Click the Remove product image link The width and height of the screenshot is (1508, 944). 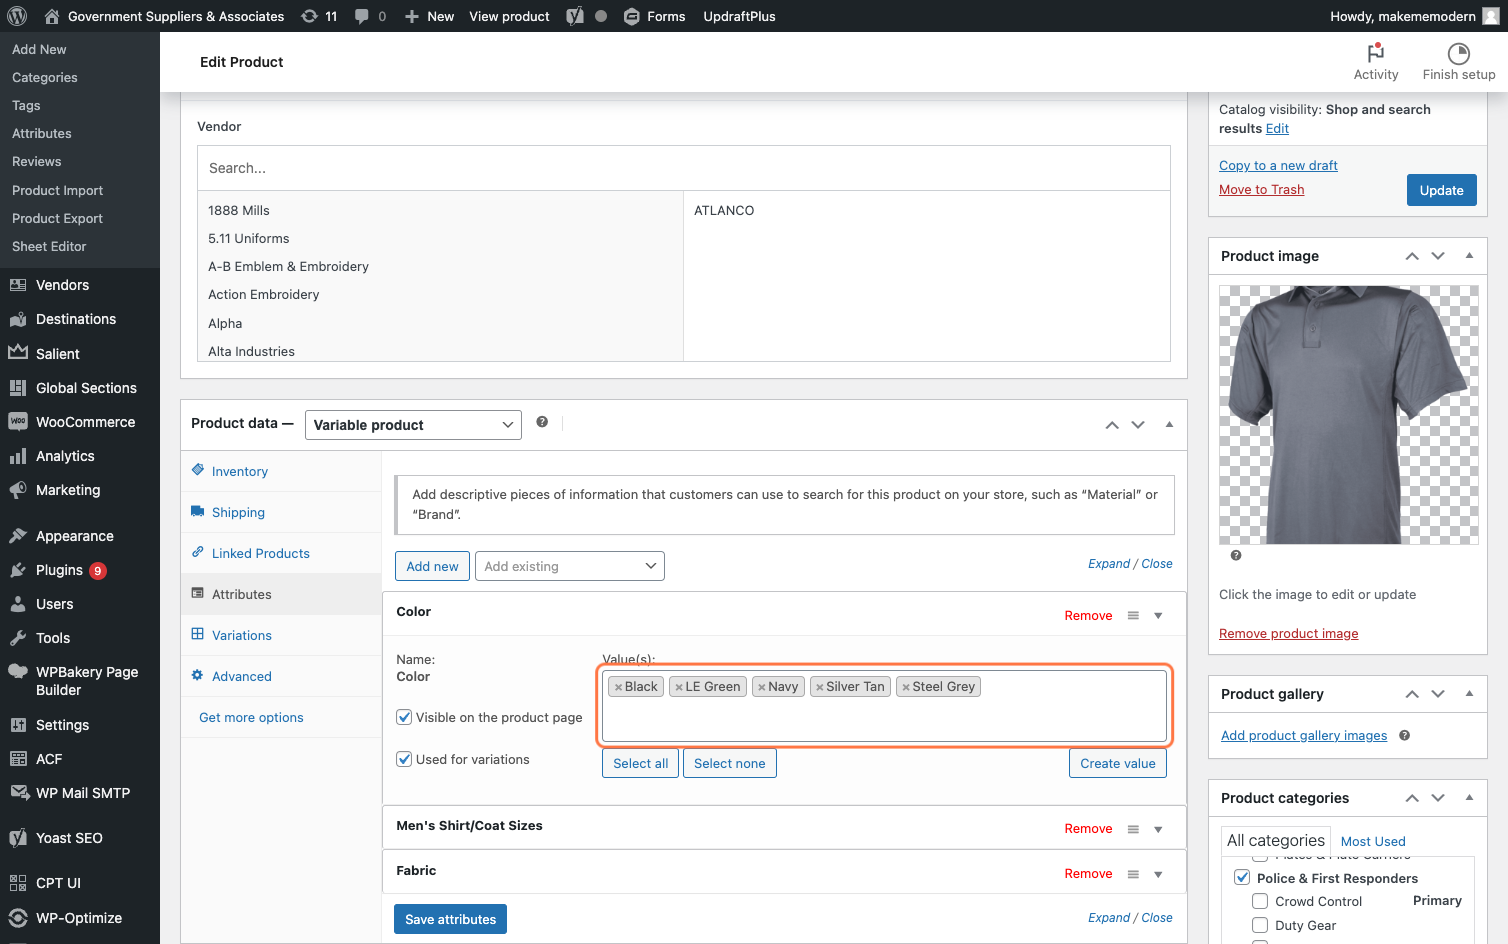coord(1288,633)
